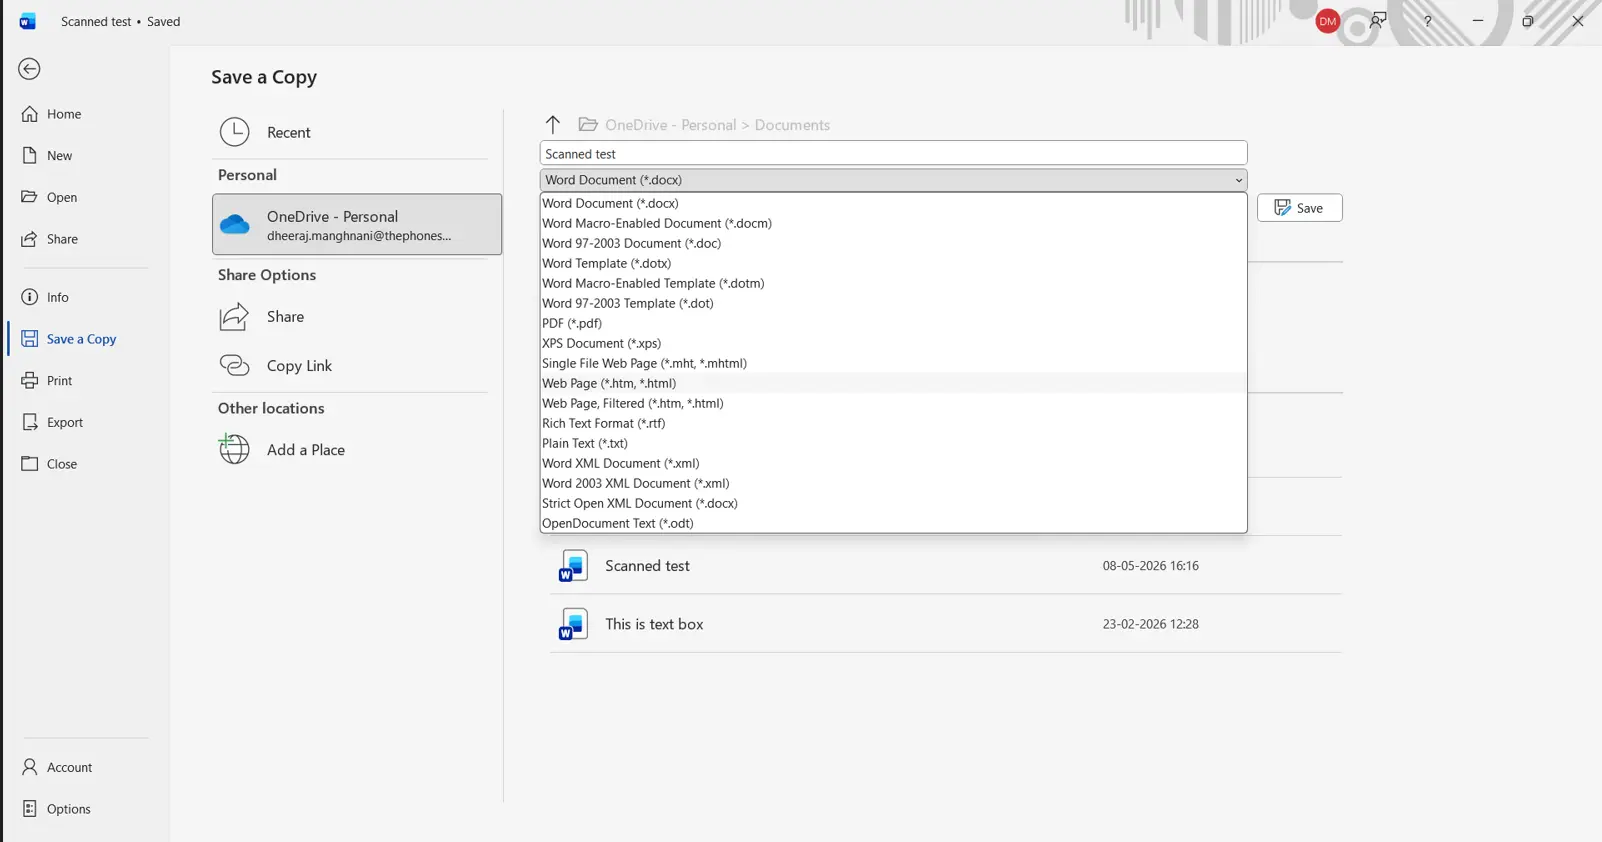
Task: Click the Options icon at bottom of sidebar
Action: 30,809
